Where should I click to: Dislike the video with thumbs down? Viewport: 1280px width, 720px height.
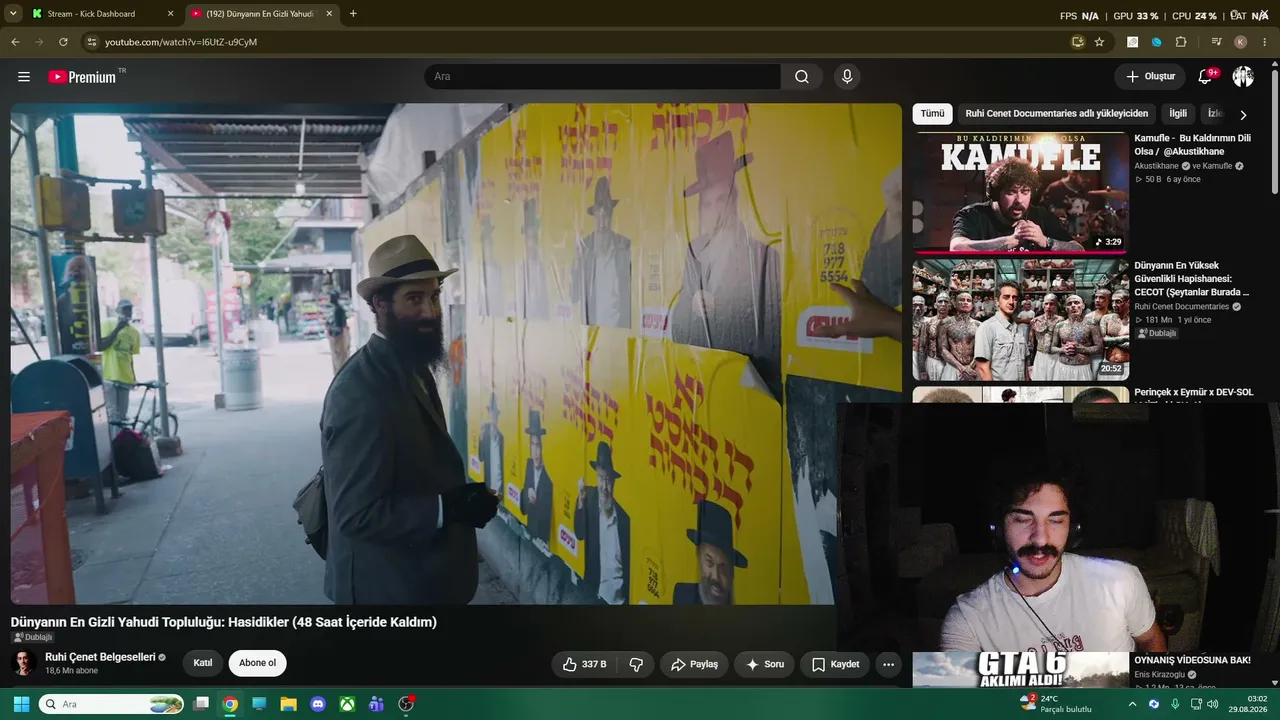(x=636, y=664)
